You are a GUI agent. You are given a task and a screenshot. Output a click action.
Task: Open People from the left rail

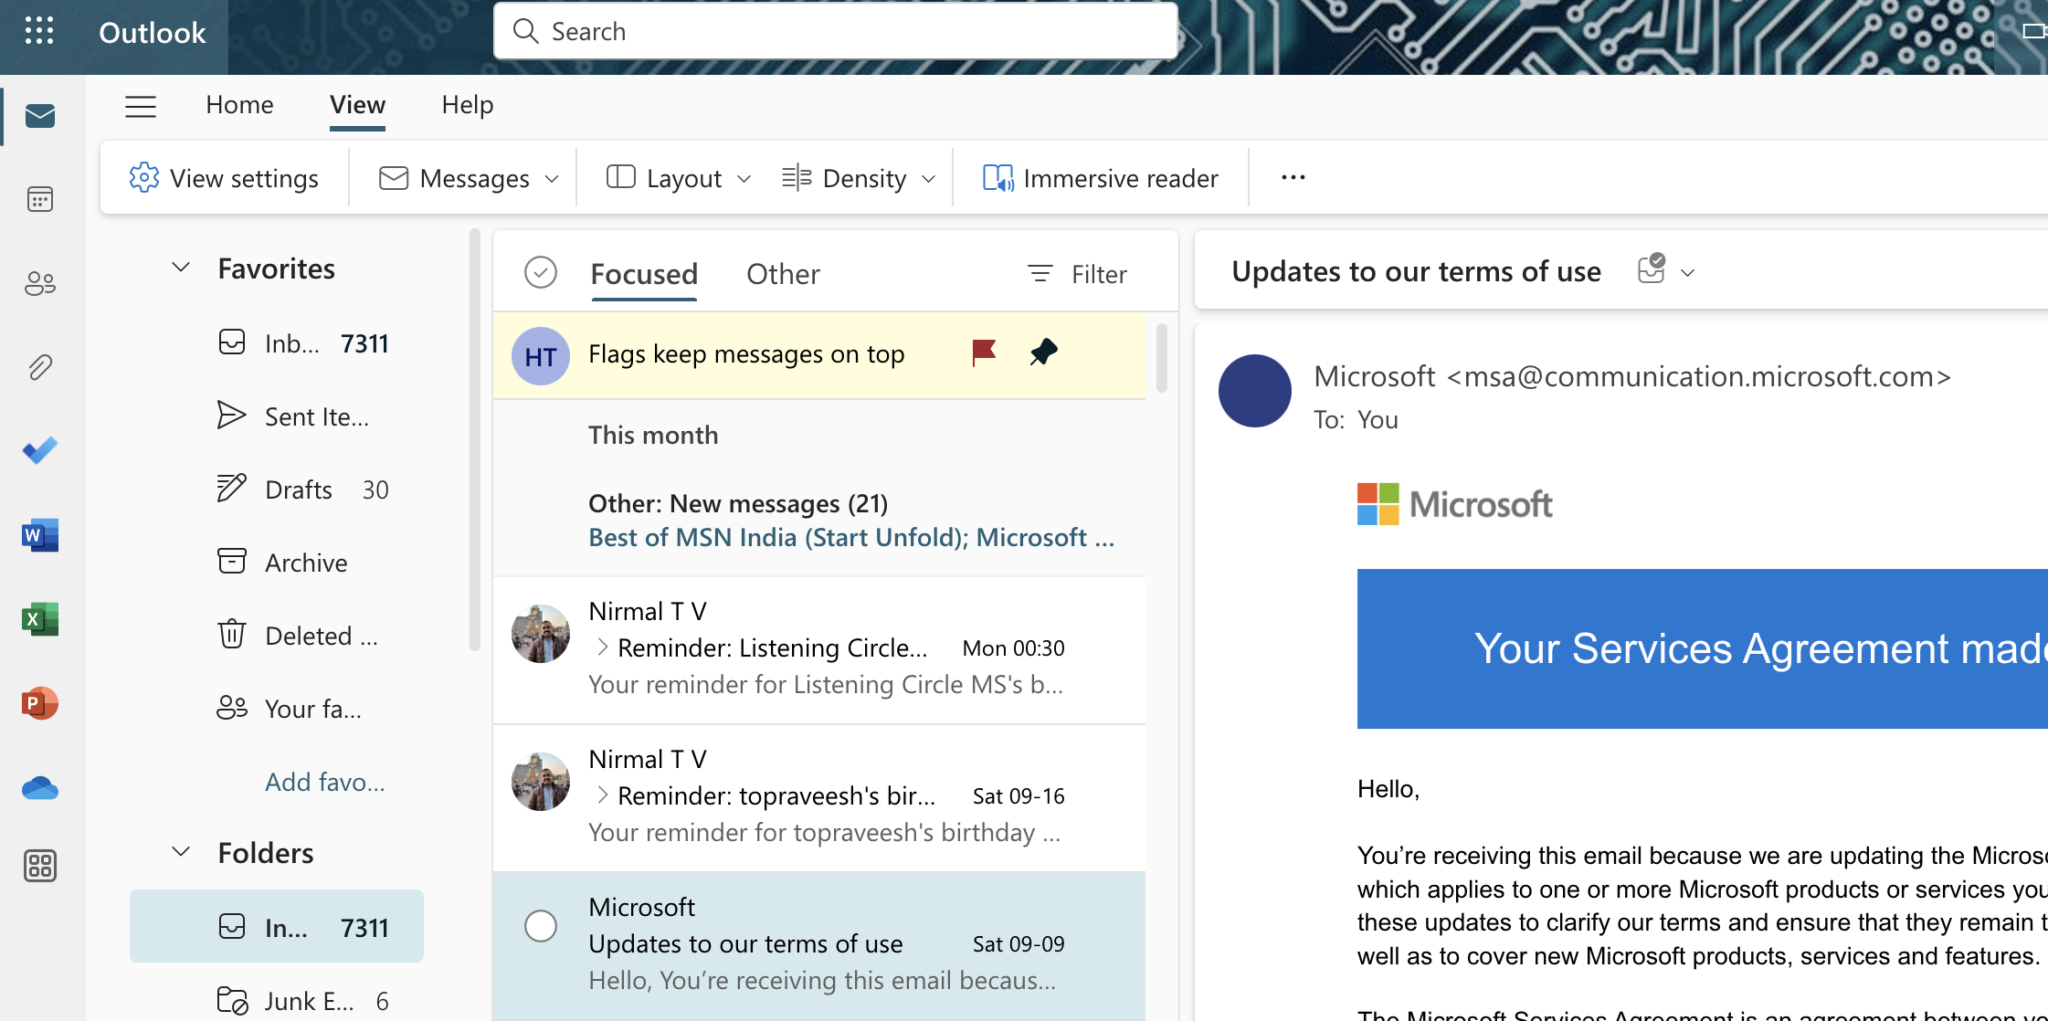tap(40, 283)
